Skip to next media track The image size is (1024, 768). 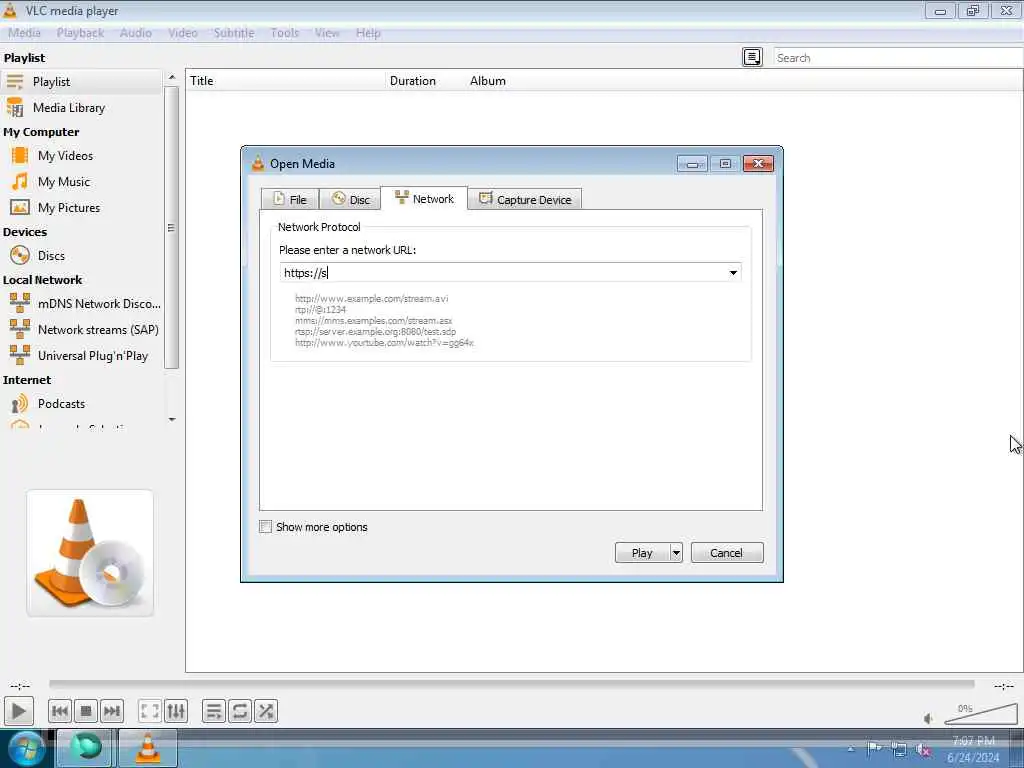click(112, 711)
